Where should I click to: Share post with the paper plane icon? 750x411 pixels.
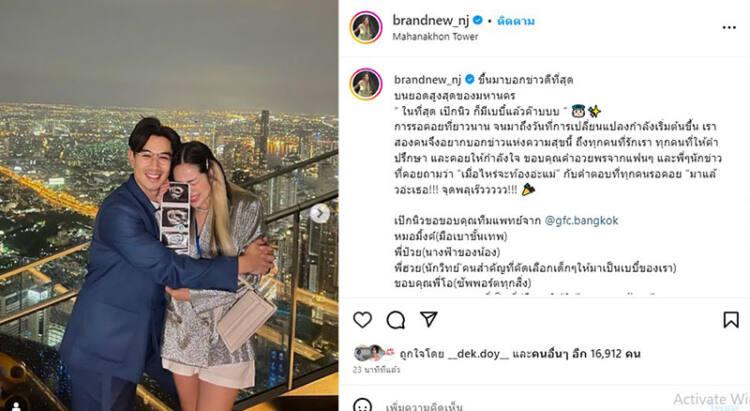[x=429, y=319]
